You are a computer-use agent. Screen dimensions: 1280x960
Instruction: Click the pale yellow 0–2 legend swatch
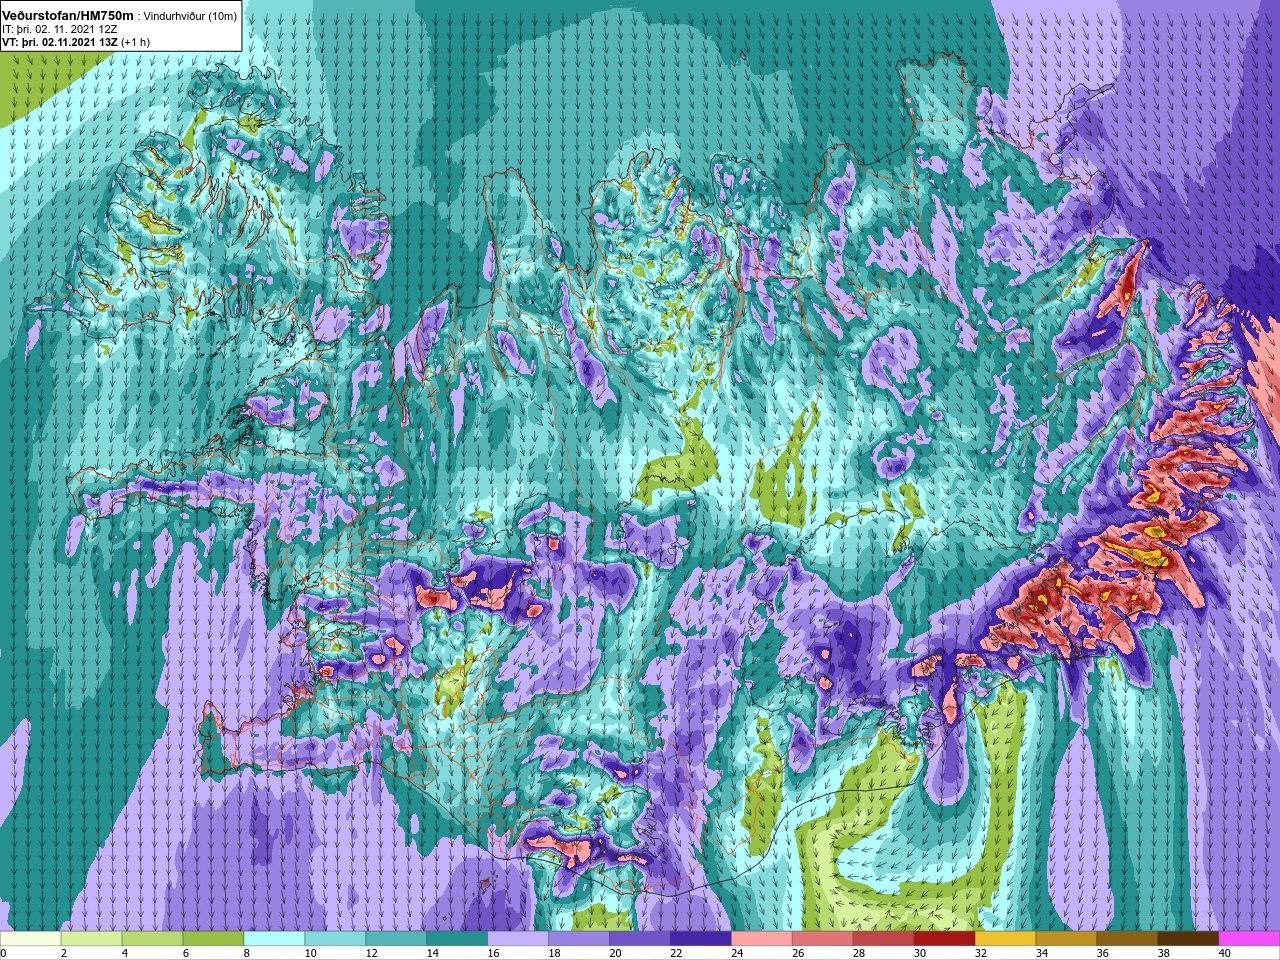click(31, 940)
